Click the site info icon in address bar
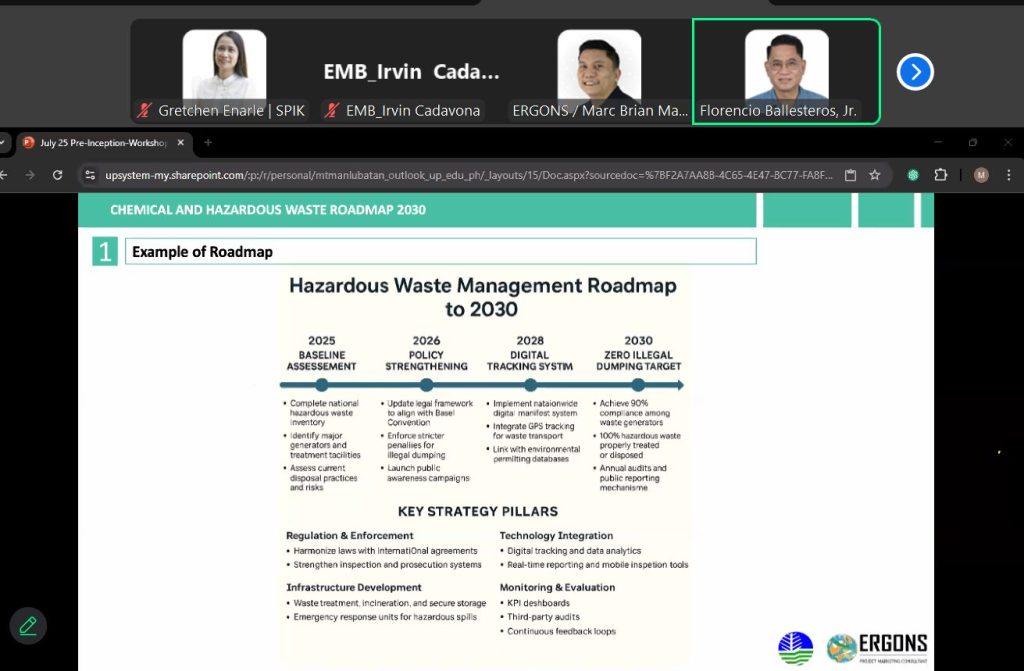Image resolution: width=1024 pixels, height=671 pixels. pos(90,175)
